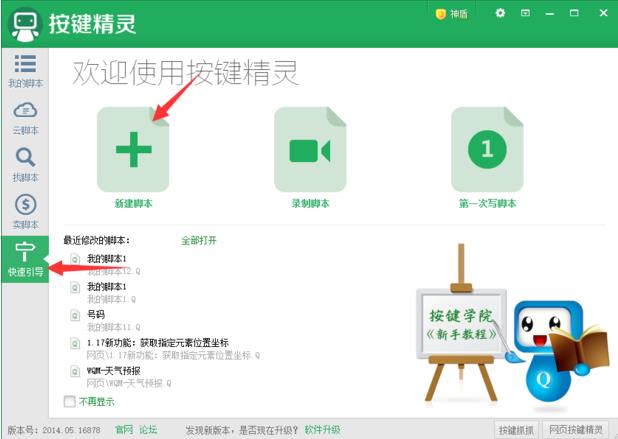Viewport: 618px width, 439px height.
Task: Open 官网 link in status bar
Action: point(124,429)
